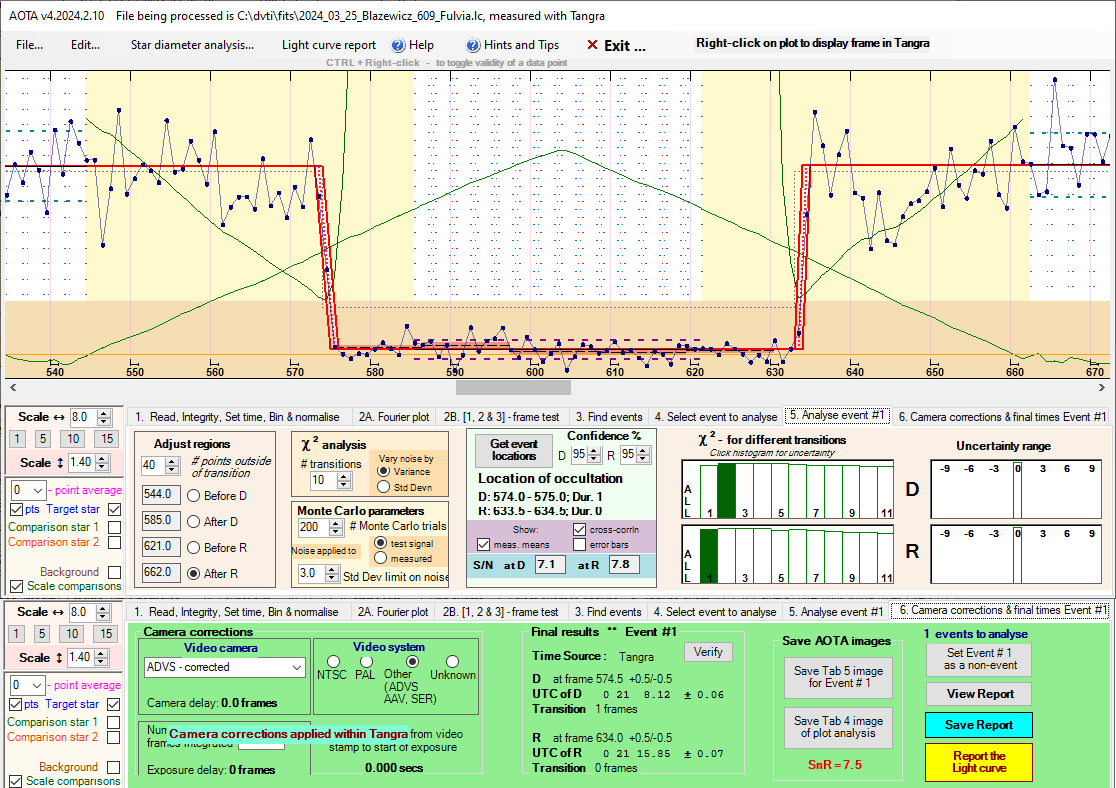
Task: Toggle error bars checkbox
Action: click(x=579, y=545)
